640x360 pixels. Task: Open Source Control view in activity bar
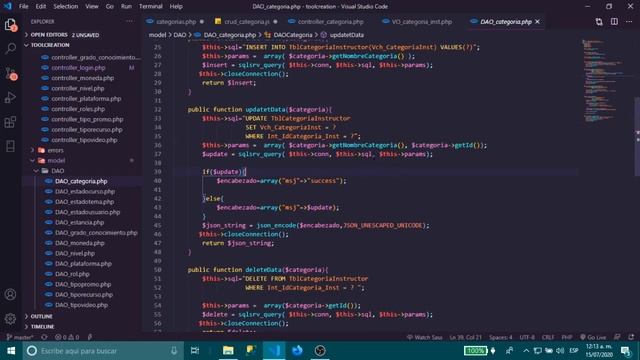[x=10, y=74]
